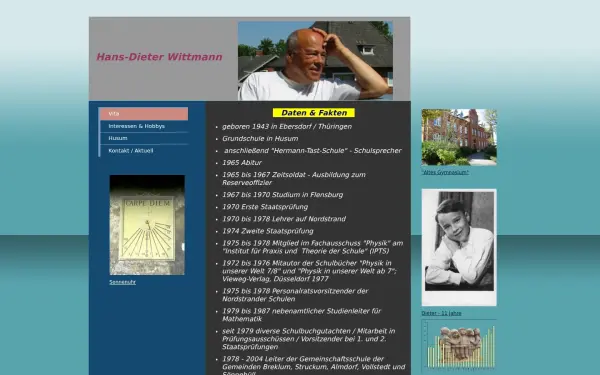Click the 1972 bis 1976 Mitautor Schulbücher entry
Screen dimensions: 600x375
pos(309,271)
